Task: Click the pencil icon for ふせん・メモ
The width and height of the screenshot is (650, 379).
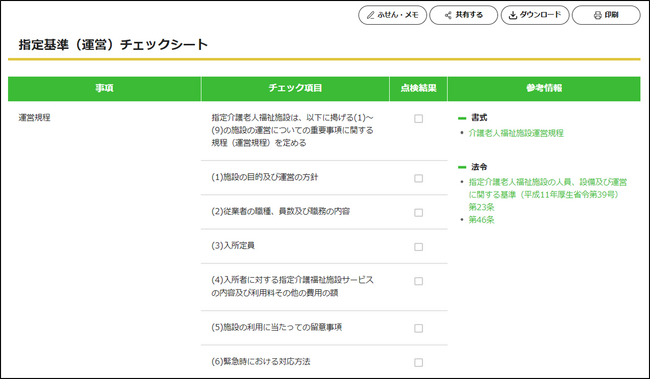Action: click(371, 15)
